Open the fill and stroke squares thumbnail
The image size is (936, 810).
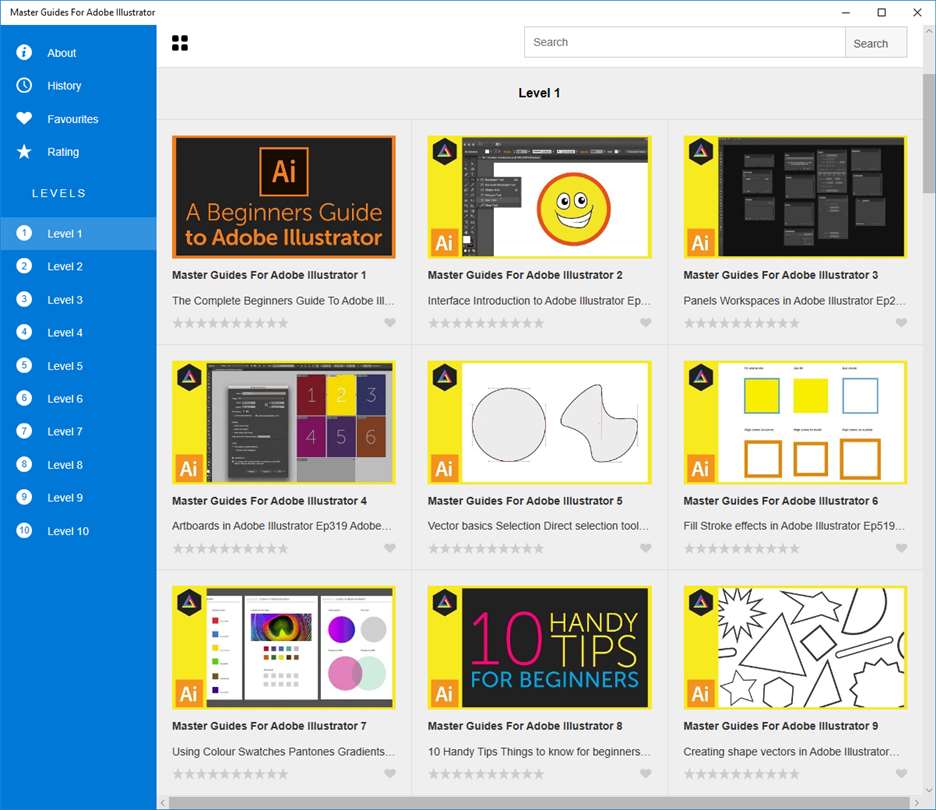(795, 422)
